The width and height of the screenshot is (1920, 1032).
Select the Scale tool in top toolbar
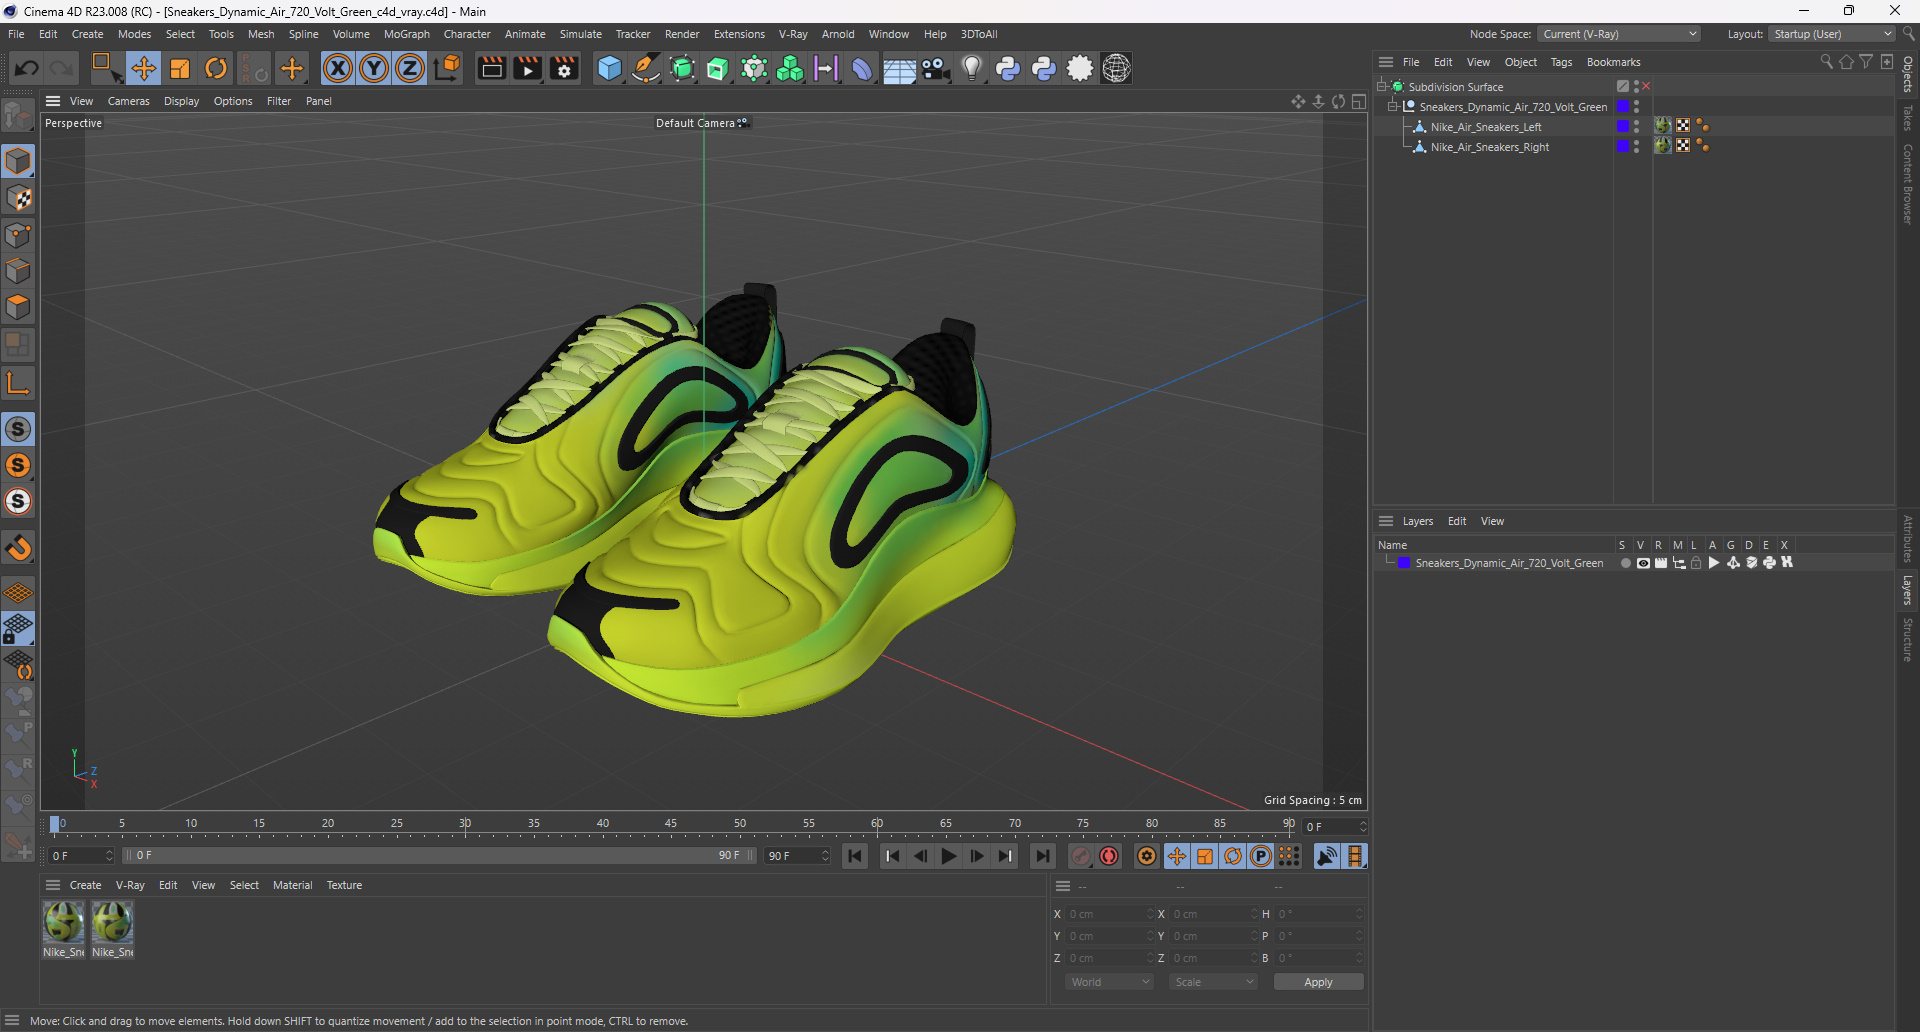(180, 68)
